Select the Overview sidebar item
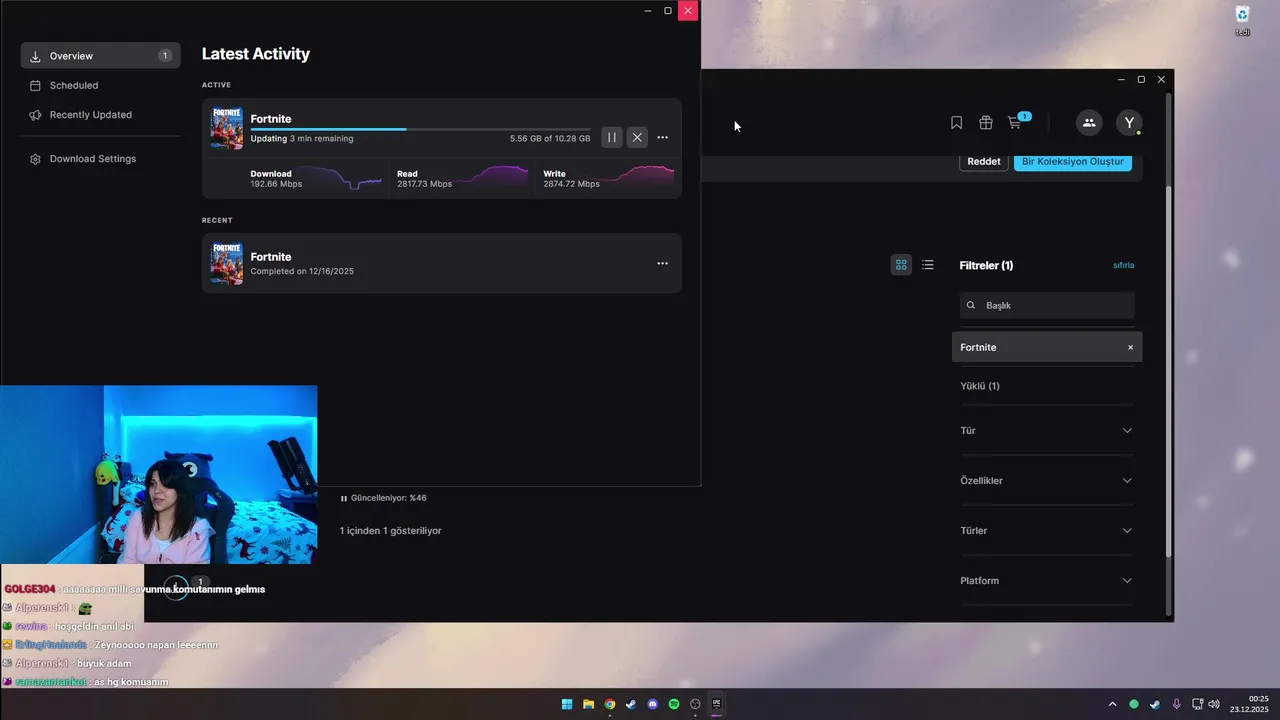The image size is (1280, 720). (x=100, y=56)
